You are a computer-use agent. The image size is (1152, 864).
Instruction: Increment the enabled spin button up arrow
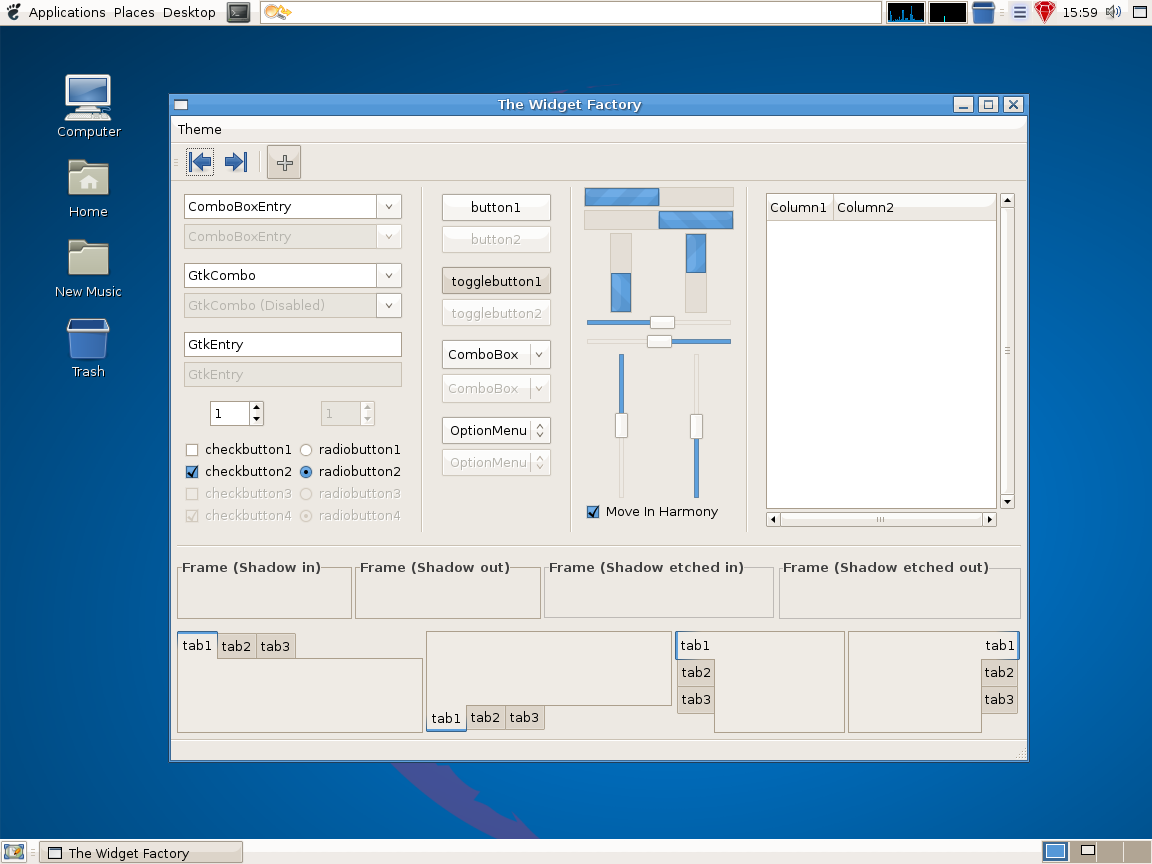[256, 408]
